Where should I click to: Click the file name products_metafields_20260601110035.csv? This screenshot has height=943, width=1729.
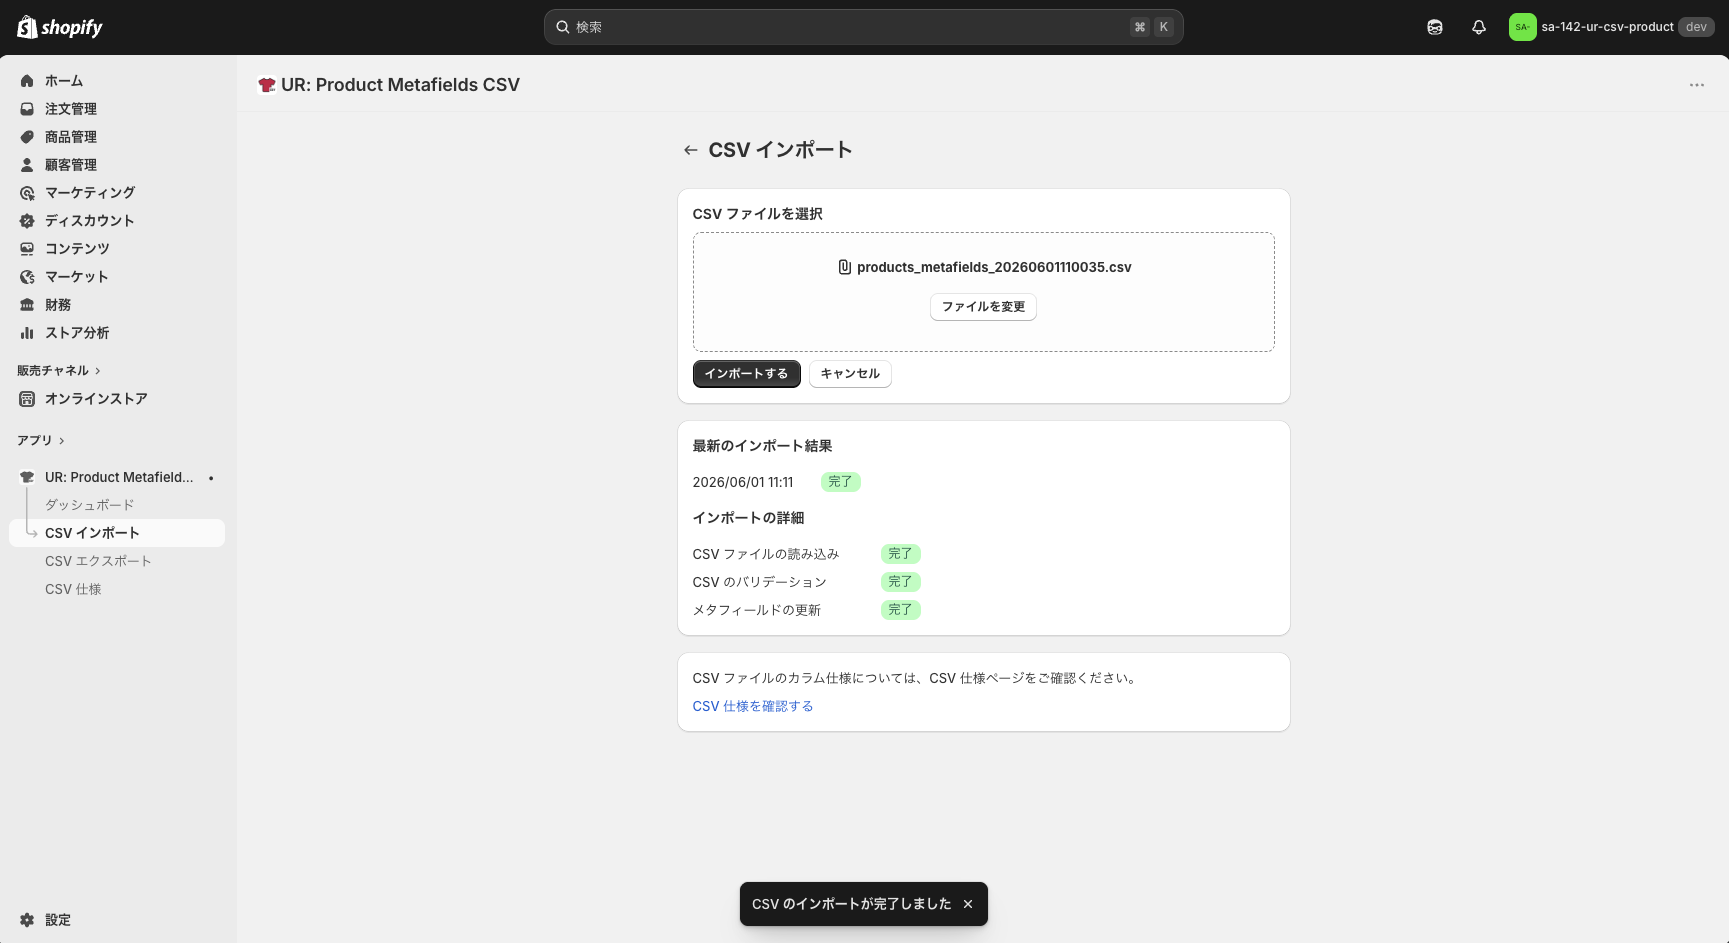(994, 267)
